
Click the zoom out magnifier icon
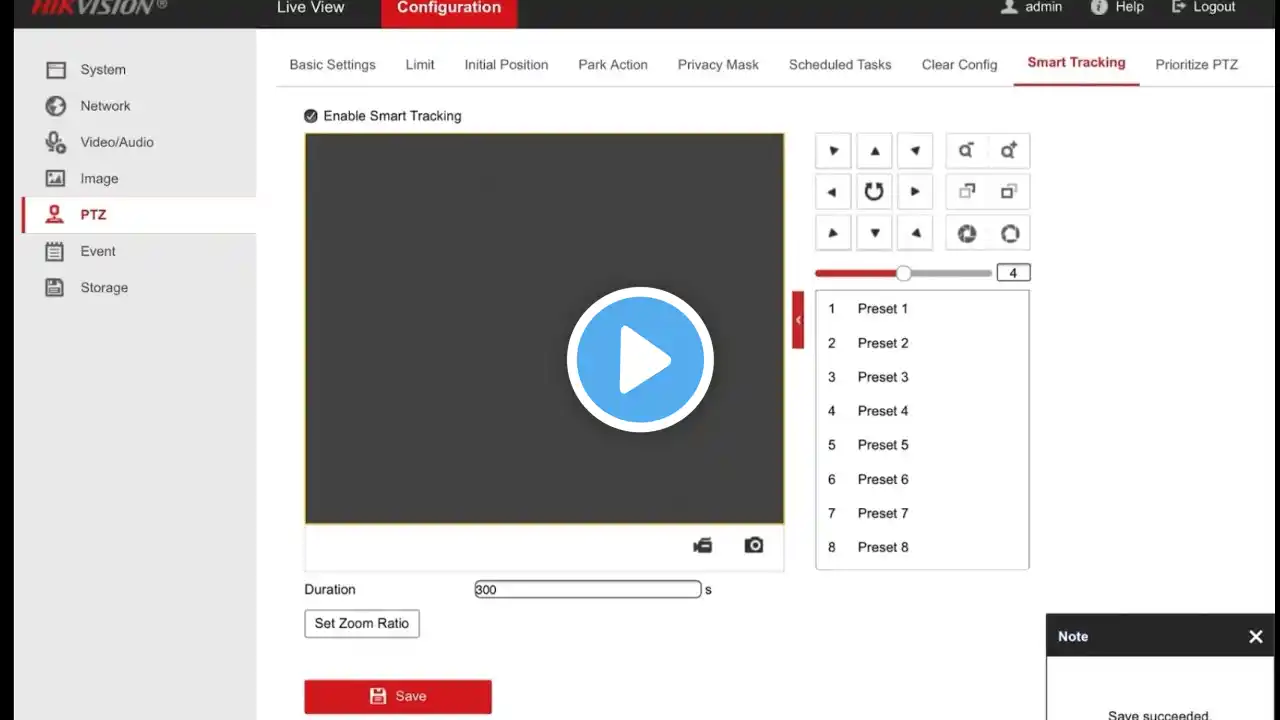click(966, 151)
